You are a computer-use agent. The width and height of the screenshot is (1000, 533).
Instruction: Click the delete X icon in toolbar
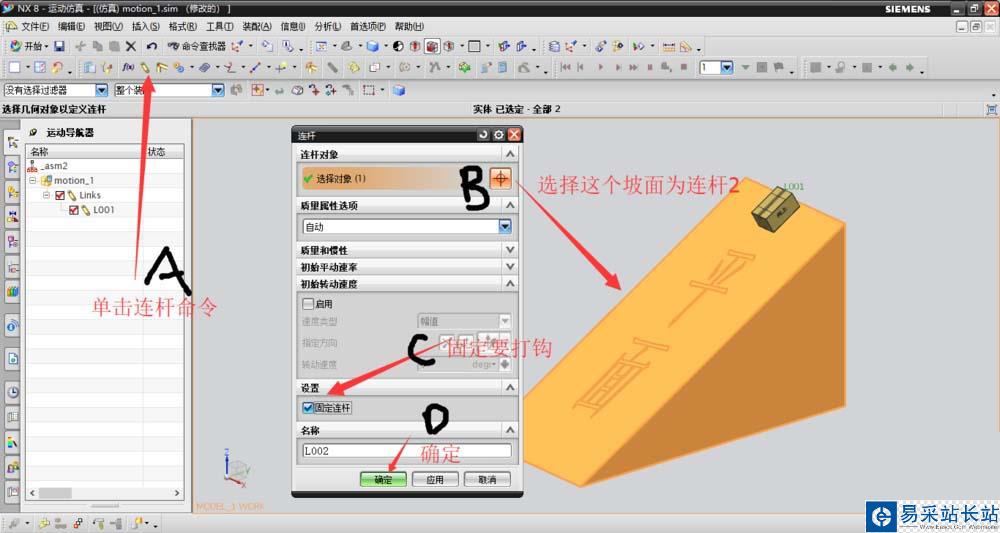(131, 46)
